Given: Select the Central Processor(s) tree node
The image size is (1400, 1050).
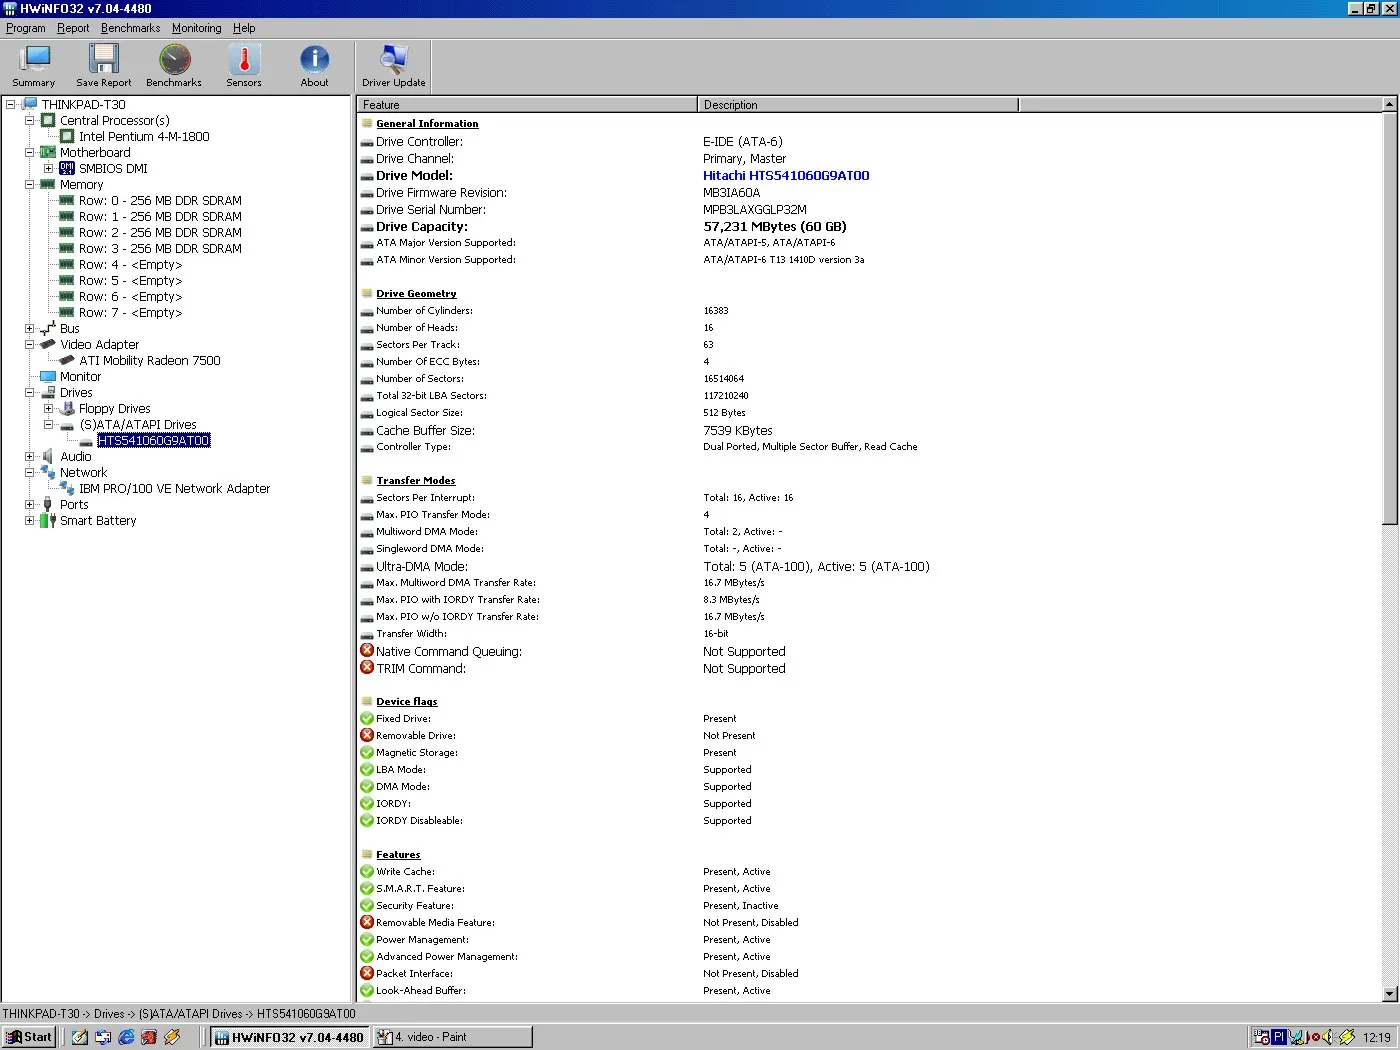Looking at the screenshot, I should [114, 120].
